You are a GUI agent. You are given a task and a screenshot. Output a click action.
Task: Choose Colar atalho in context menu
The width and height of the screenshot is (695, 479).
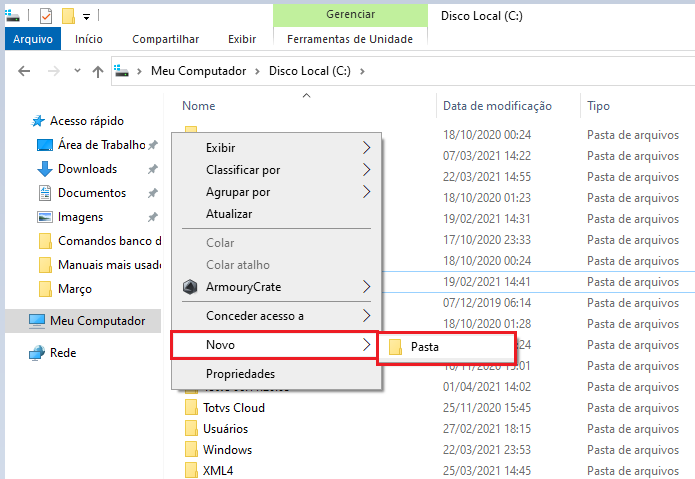pyautogui.click(x=276, y=265)
